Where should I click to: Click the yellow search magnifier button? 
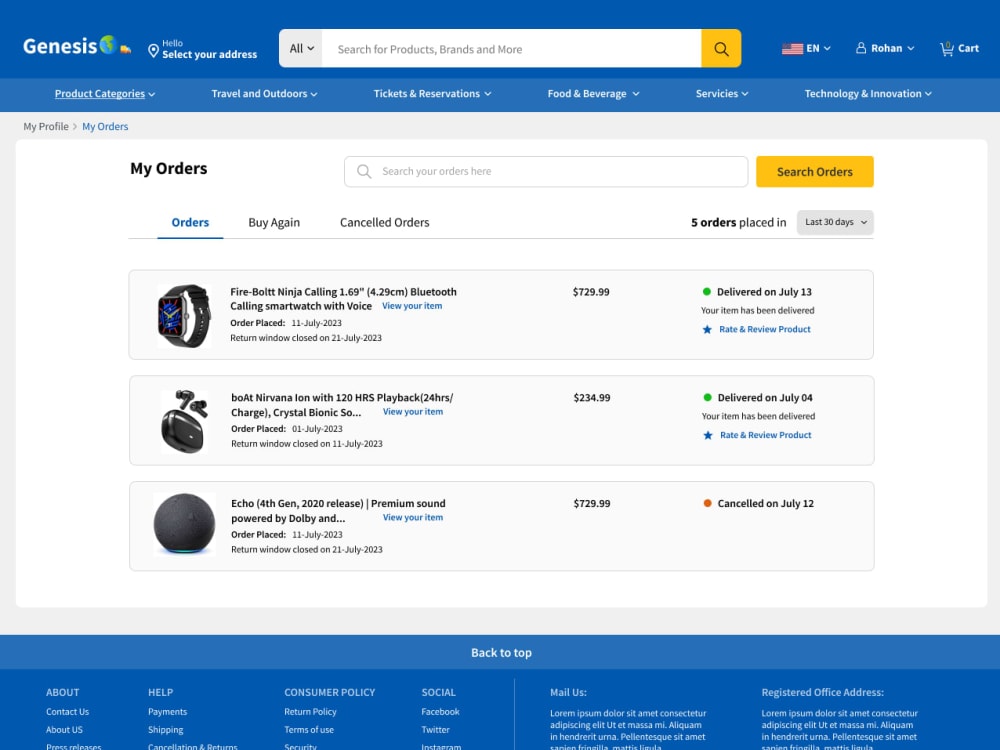[721, 48]
